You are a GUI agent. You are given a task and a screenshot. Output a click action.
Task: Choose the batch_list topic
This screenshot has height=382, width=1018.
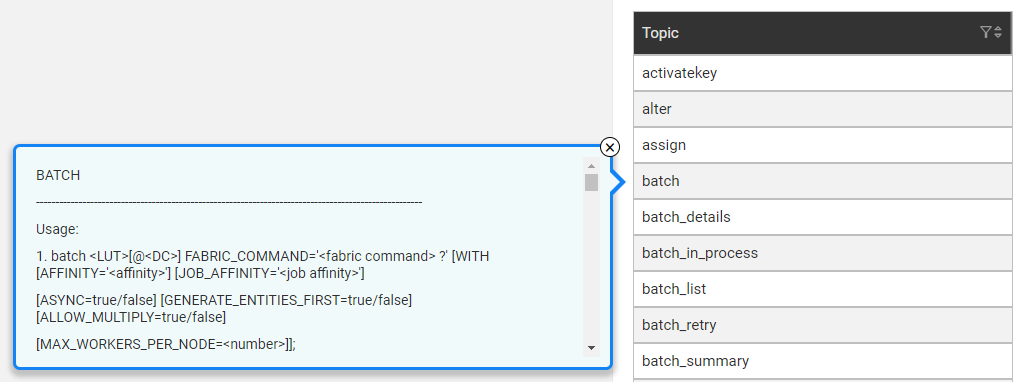tap(823, 288)
